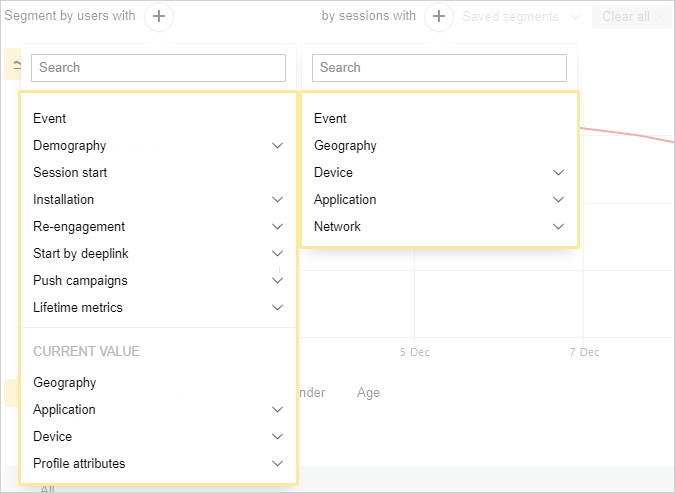Screen dimensions: 675x493
Task: Expand Push campaigns chevron
Action: (277, 281)
